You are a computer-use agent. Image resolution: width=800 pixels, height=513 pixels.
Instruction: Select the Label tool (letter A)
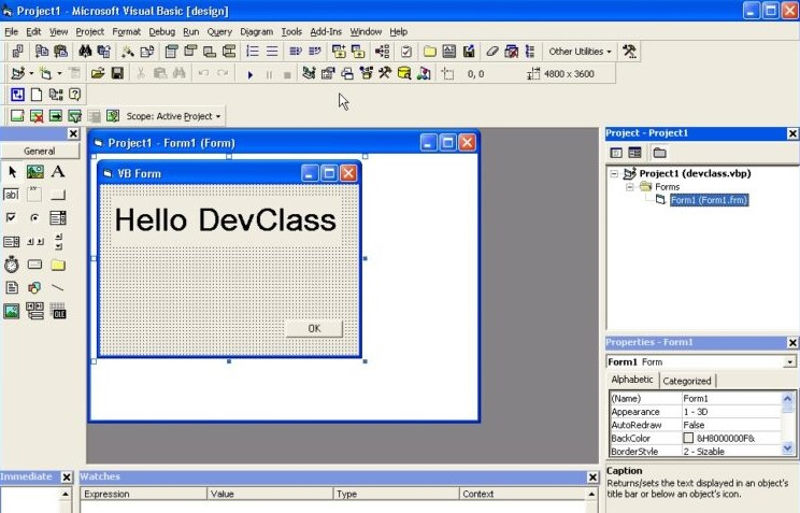58,172
